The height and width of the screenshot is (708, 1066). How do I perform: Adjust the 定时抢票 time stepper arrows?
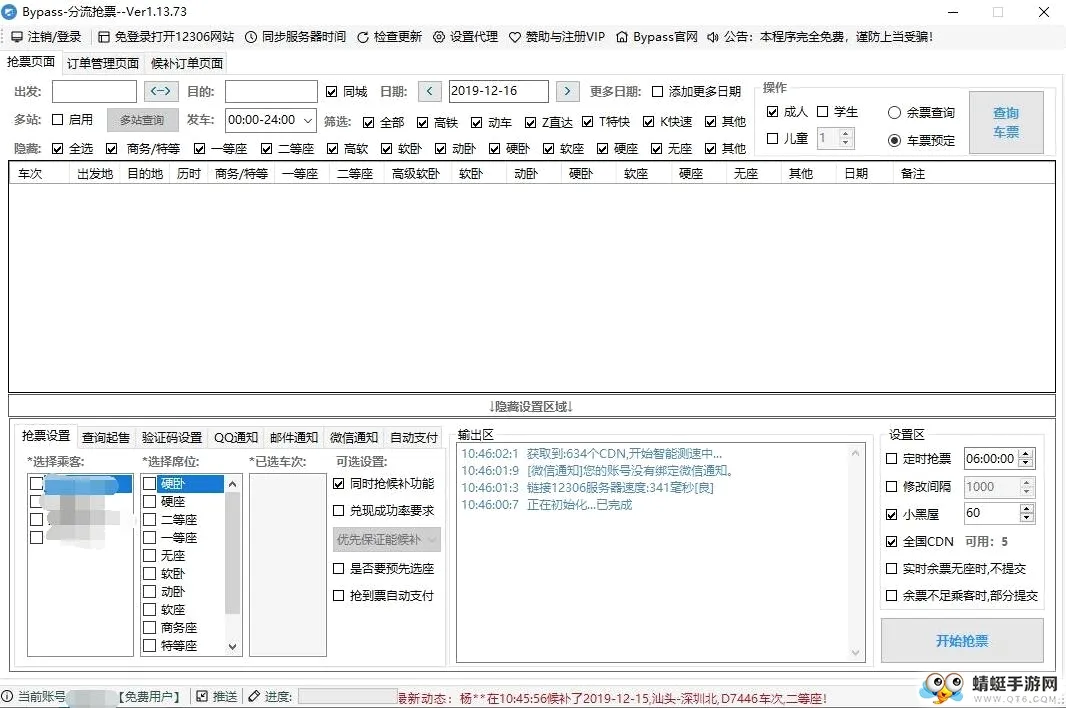click(x=1027, y=459)
